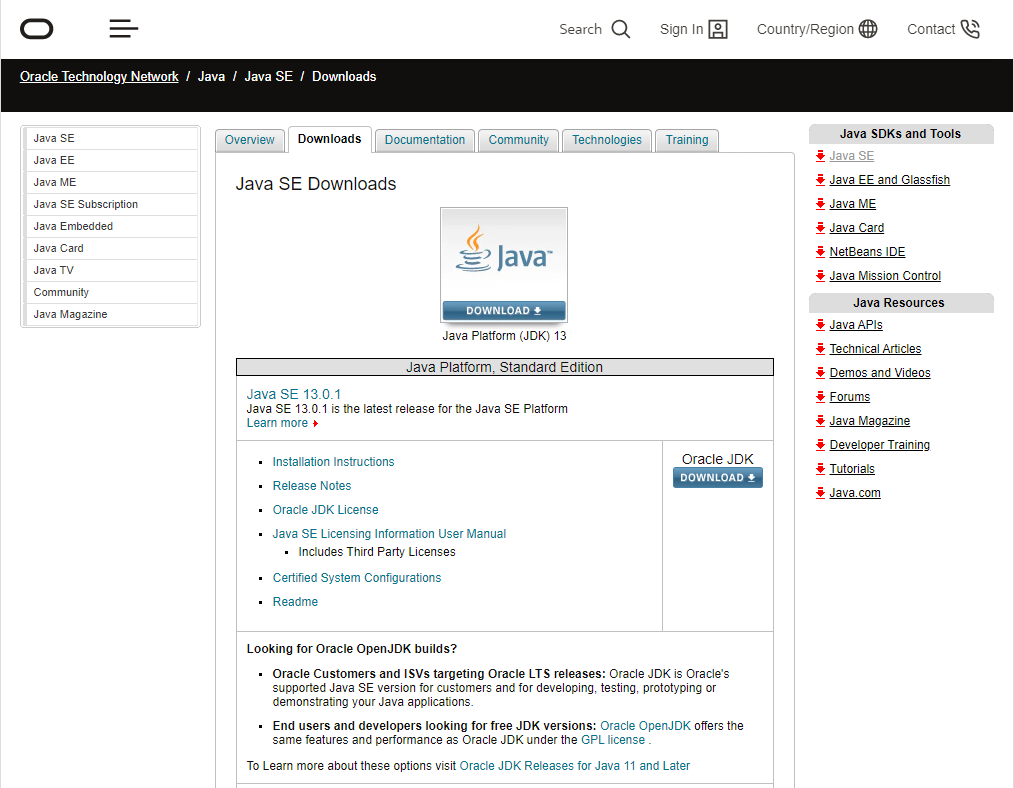The image size is (1014, 788).
Task: Open the Documentation tab
Action: coord(425,140)
